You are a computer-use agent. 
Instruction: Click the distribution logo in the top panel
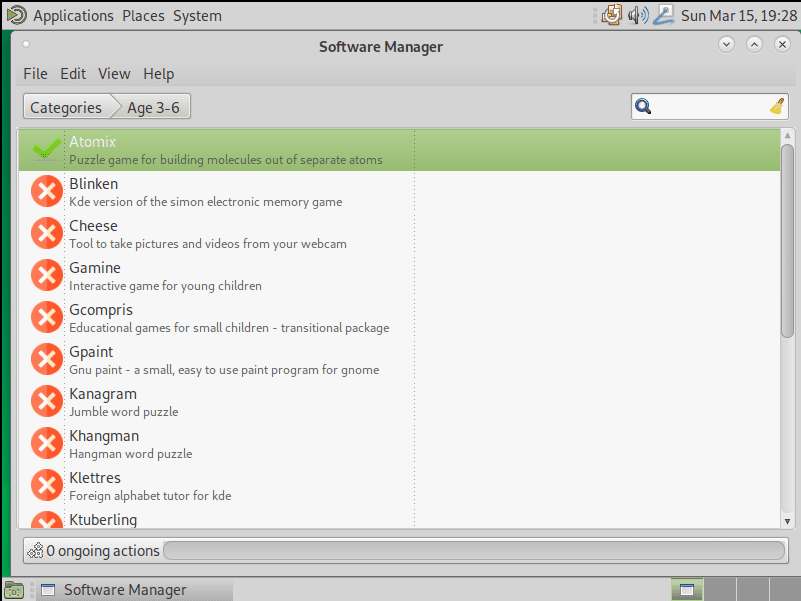[x=16, y=15]
